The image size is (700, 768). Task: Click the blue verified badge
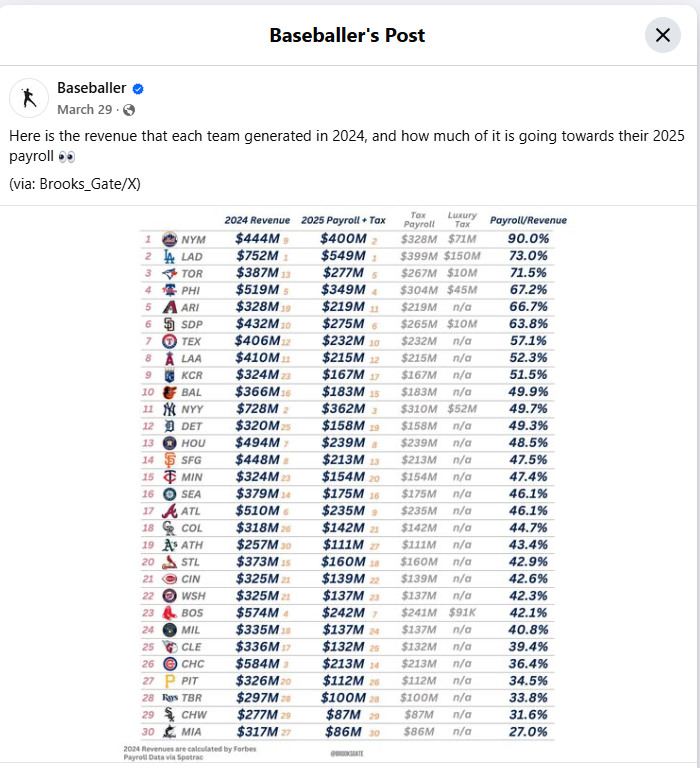[138, 89]
